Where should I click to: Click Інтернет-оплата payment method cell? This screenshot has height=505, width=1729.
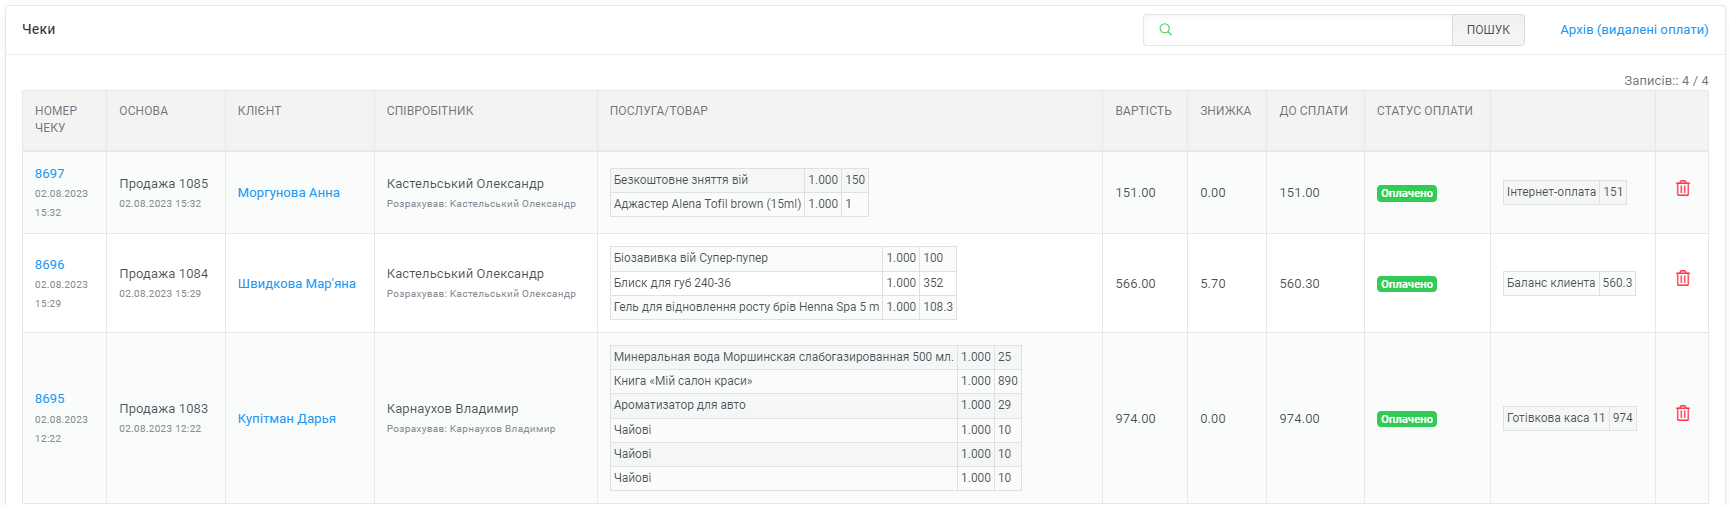pos(1551,192)
